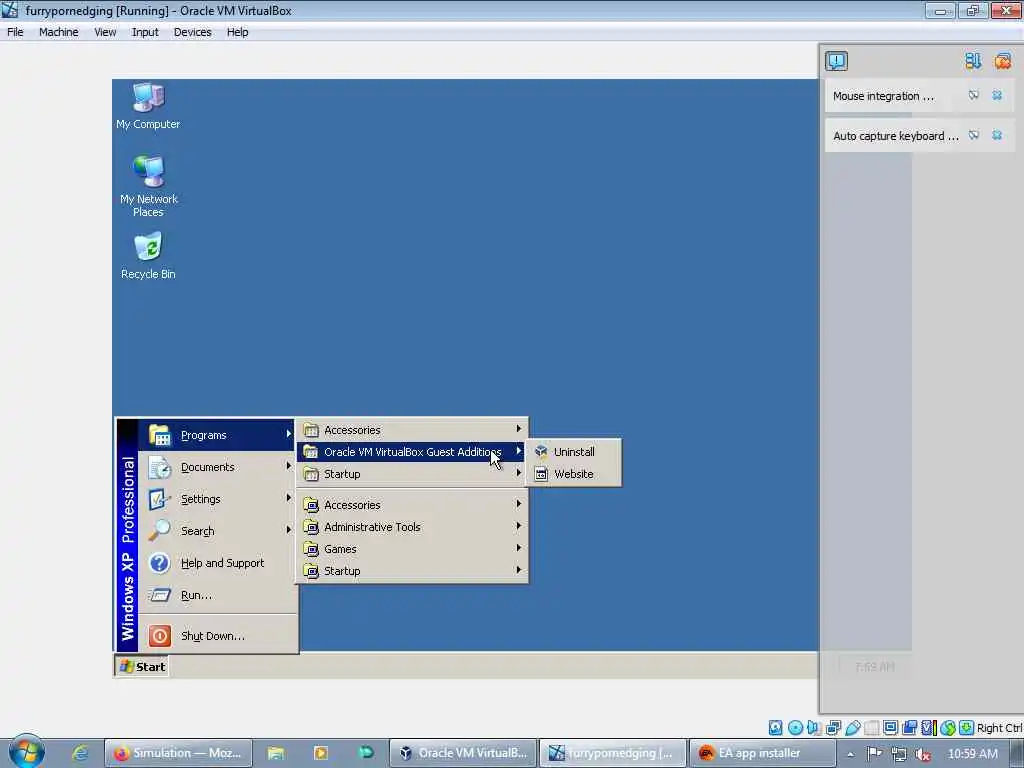Click the delete all notifications icon
1024x768 pixels.
(x=1002, y=61)
